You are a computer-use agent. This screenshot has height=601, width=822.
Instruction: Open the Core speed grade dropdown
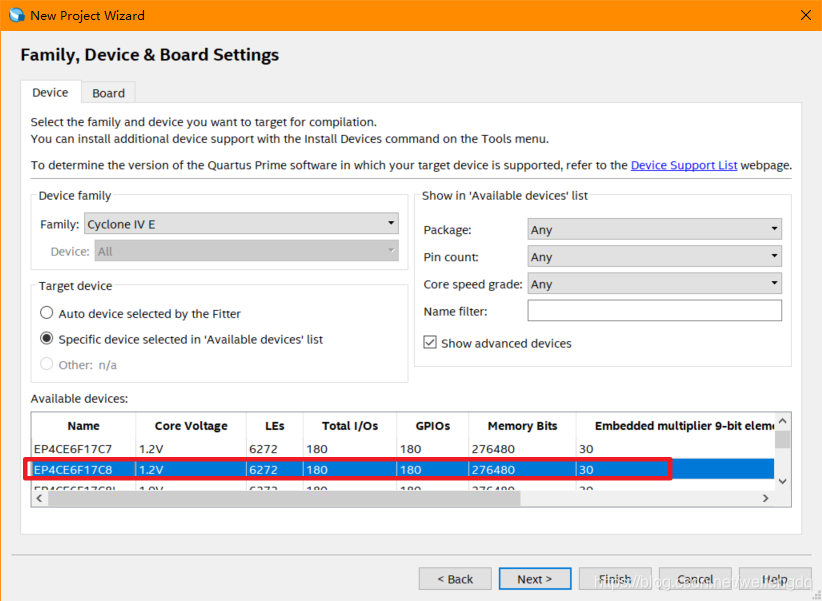click(x=654, y=284)
